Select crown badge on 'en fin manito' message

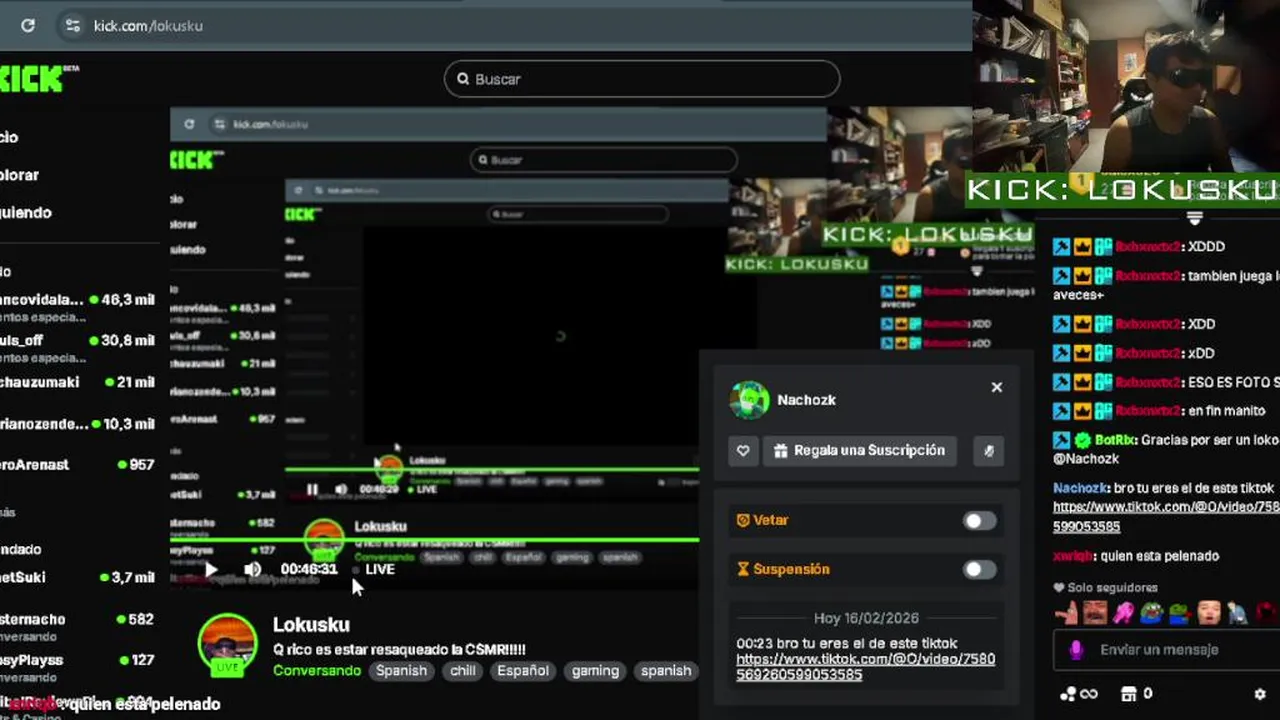coord(1082,411)
